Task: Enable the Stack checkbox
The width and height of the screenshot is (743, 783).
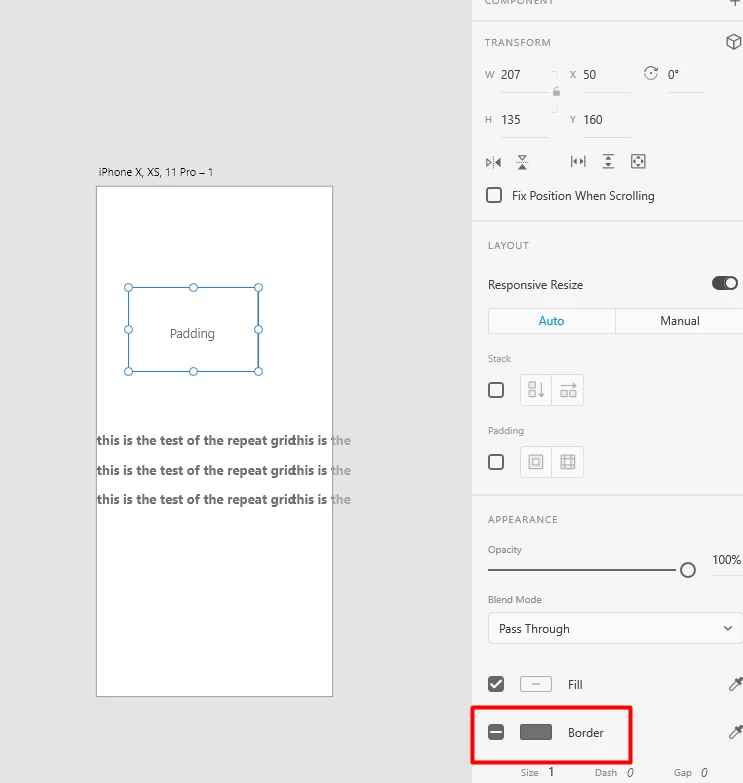Action: click(496, 390)
